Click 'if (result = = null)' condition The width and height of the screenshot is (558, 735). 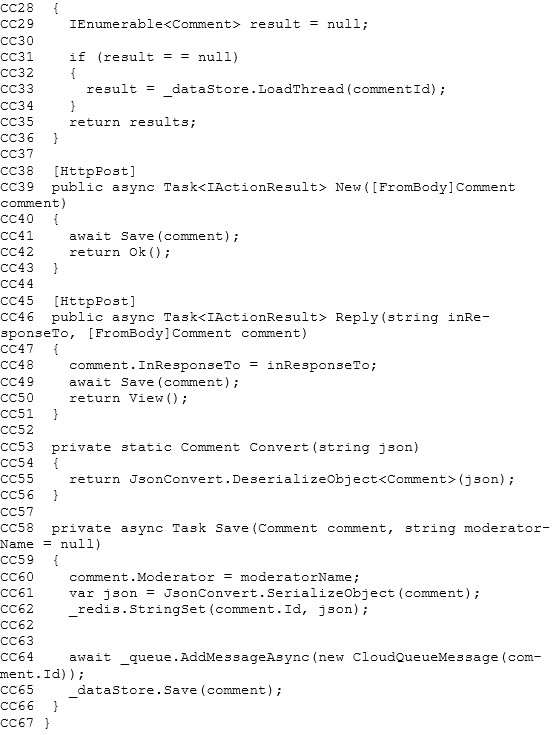(x=154, y=57)
